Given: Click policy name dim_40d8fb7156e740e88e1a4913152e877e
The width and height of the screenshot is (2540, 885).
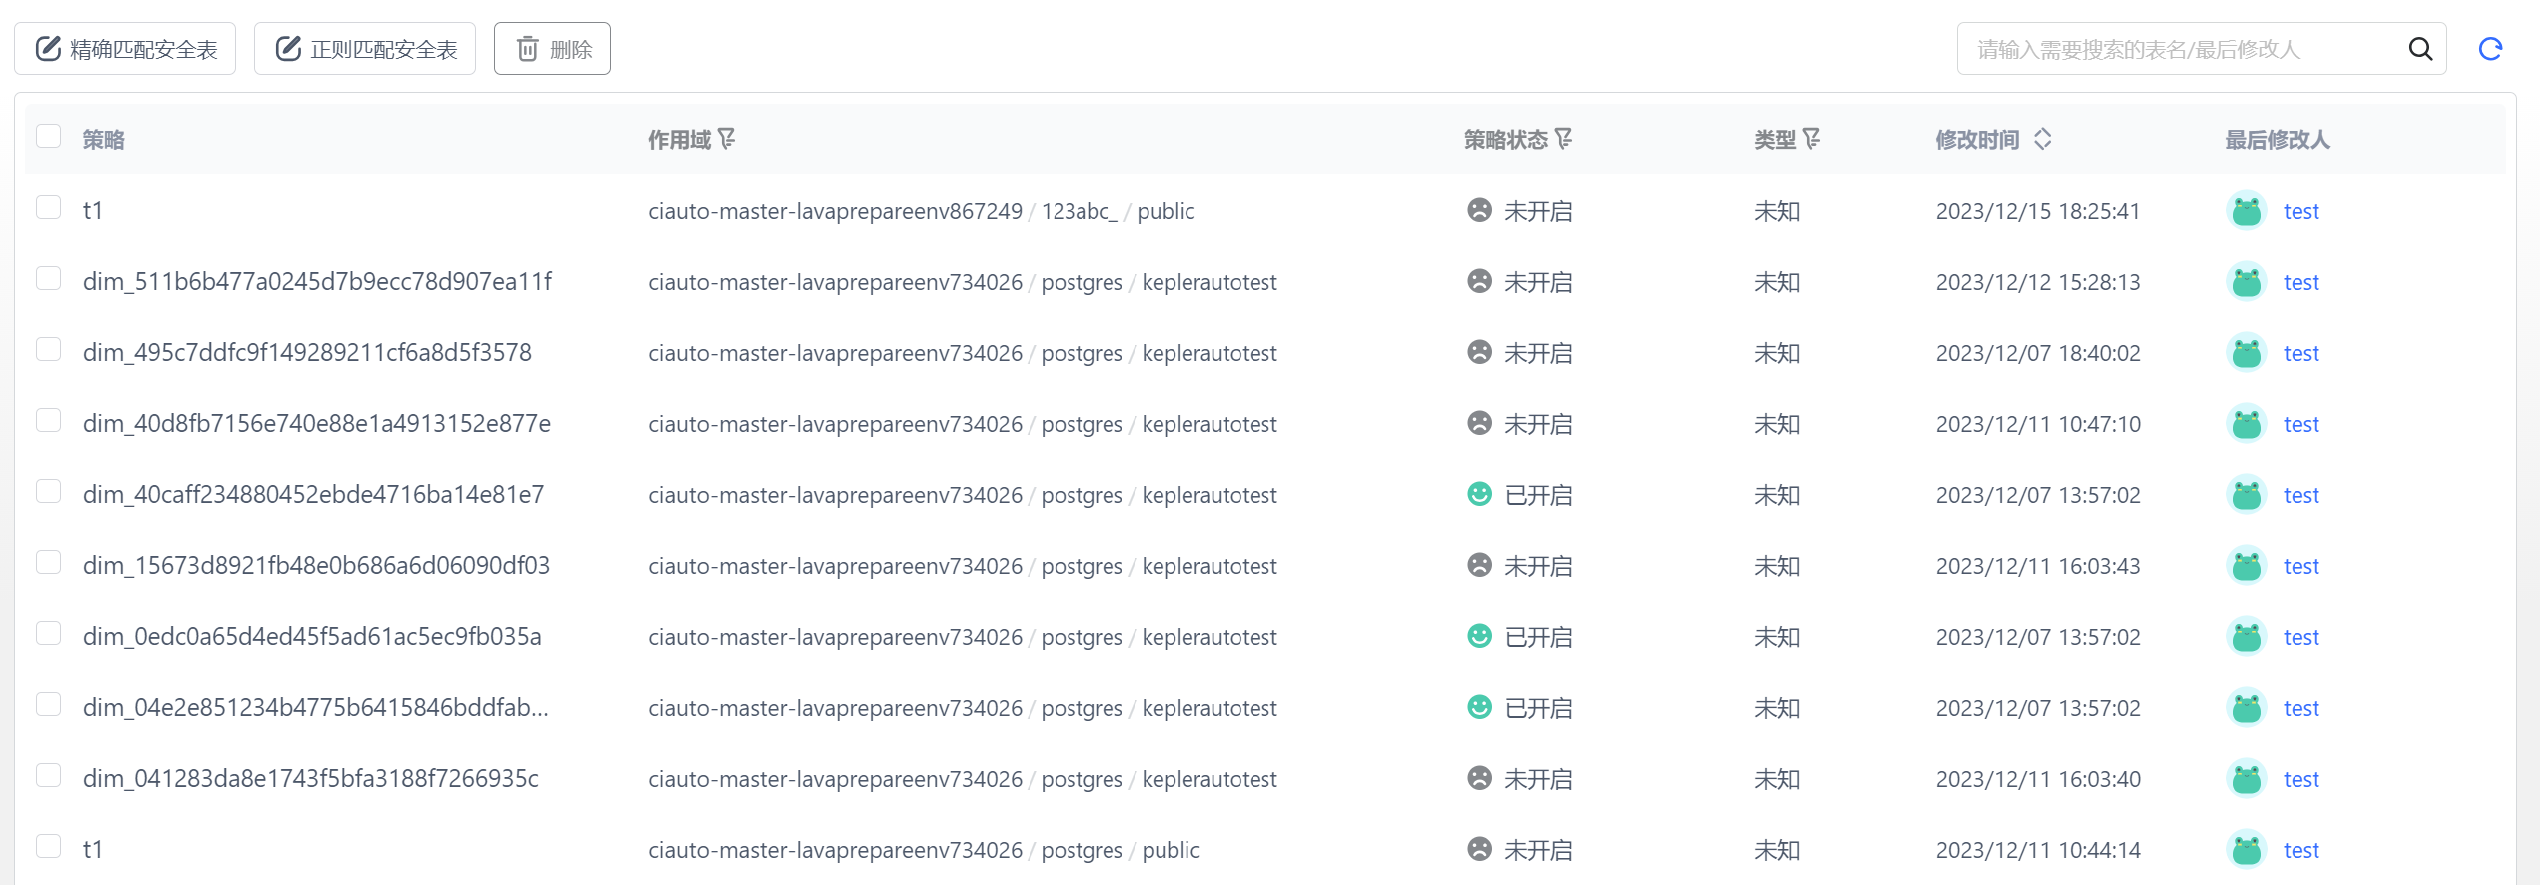Looking at the screenshot, I should (317, 424).
